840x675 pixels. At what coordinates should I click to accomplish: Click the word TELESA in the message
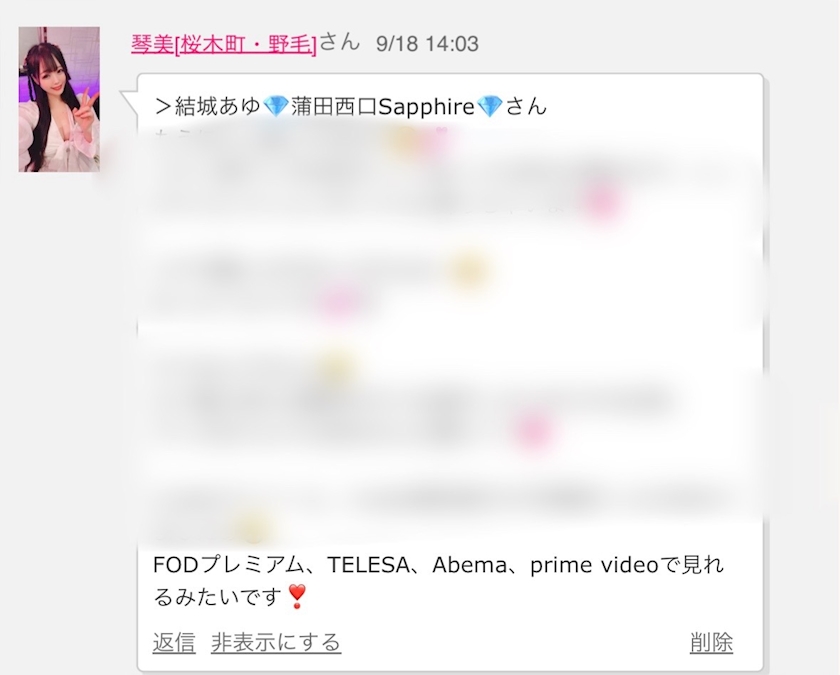click(369, 565)
